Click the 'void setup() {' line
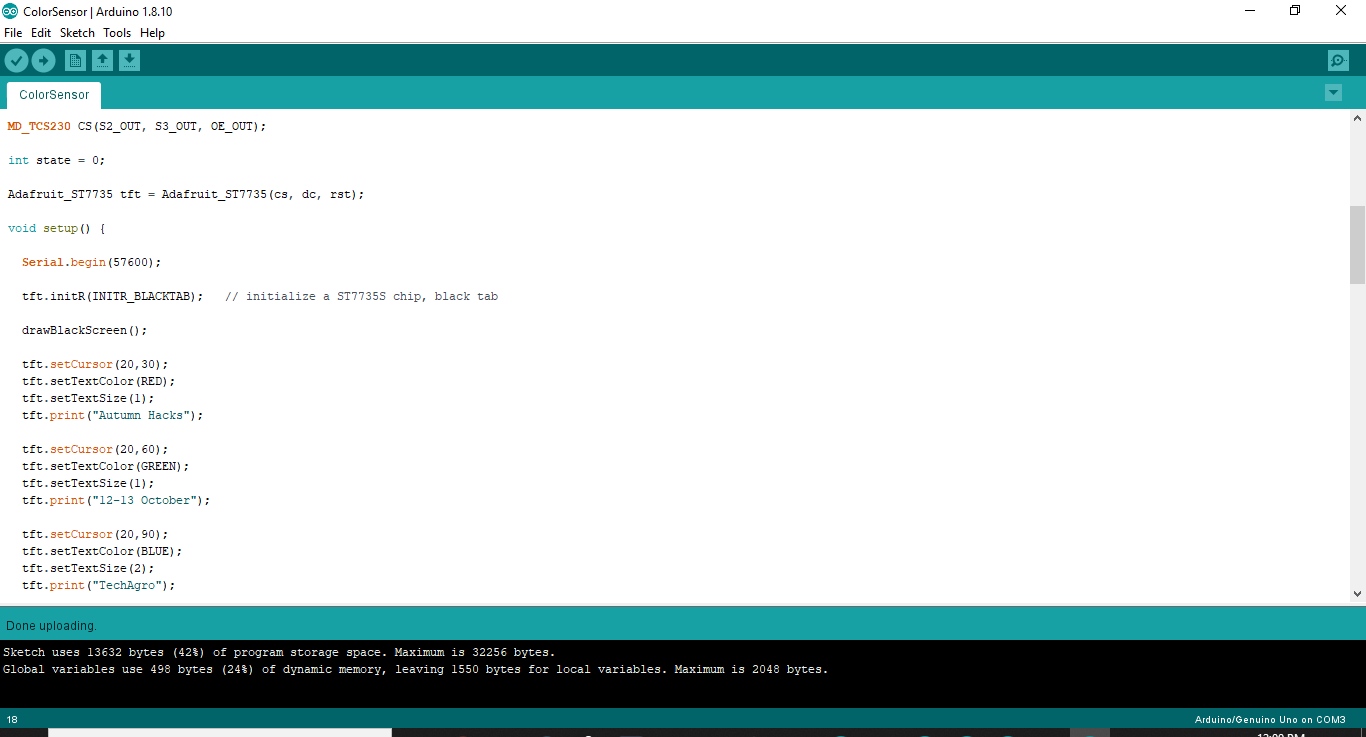1366x737 pixels. point(56,228)
